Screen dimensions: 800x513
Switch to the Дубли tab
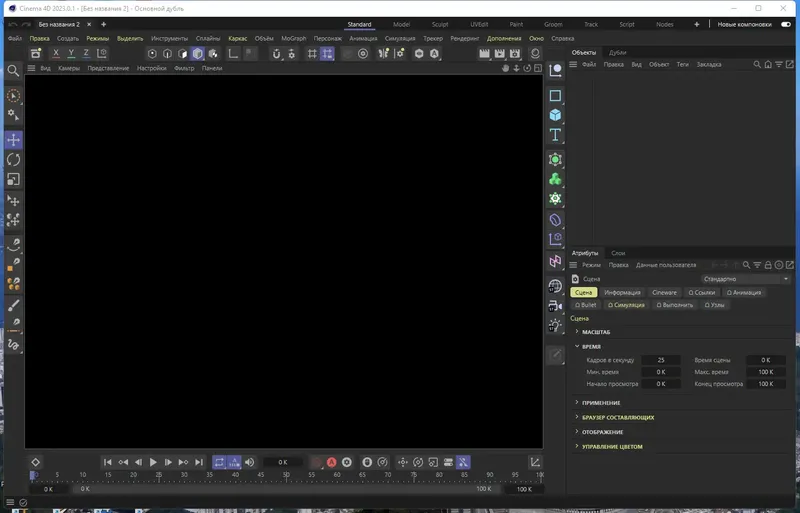click(x=617, y=53)
